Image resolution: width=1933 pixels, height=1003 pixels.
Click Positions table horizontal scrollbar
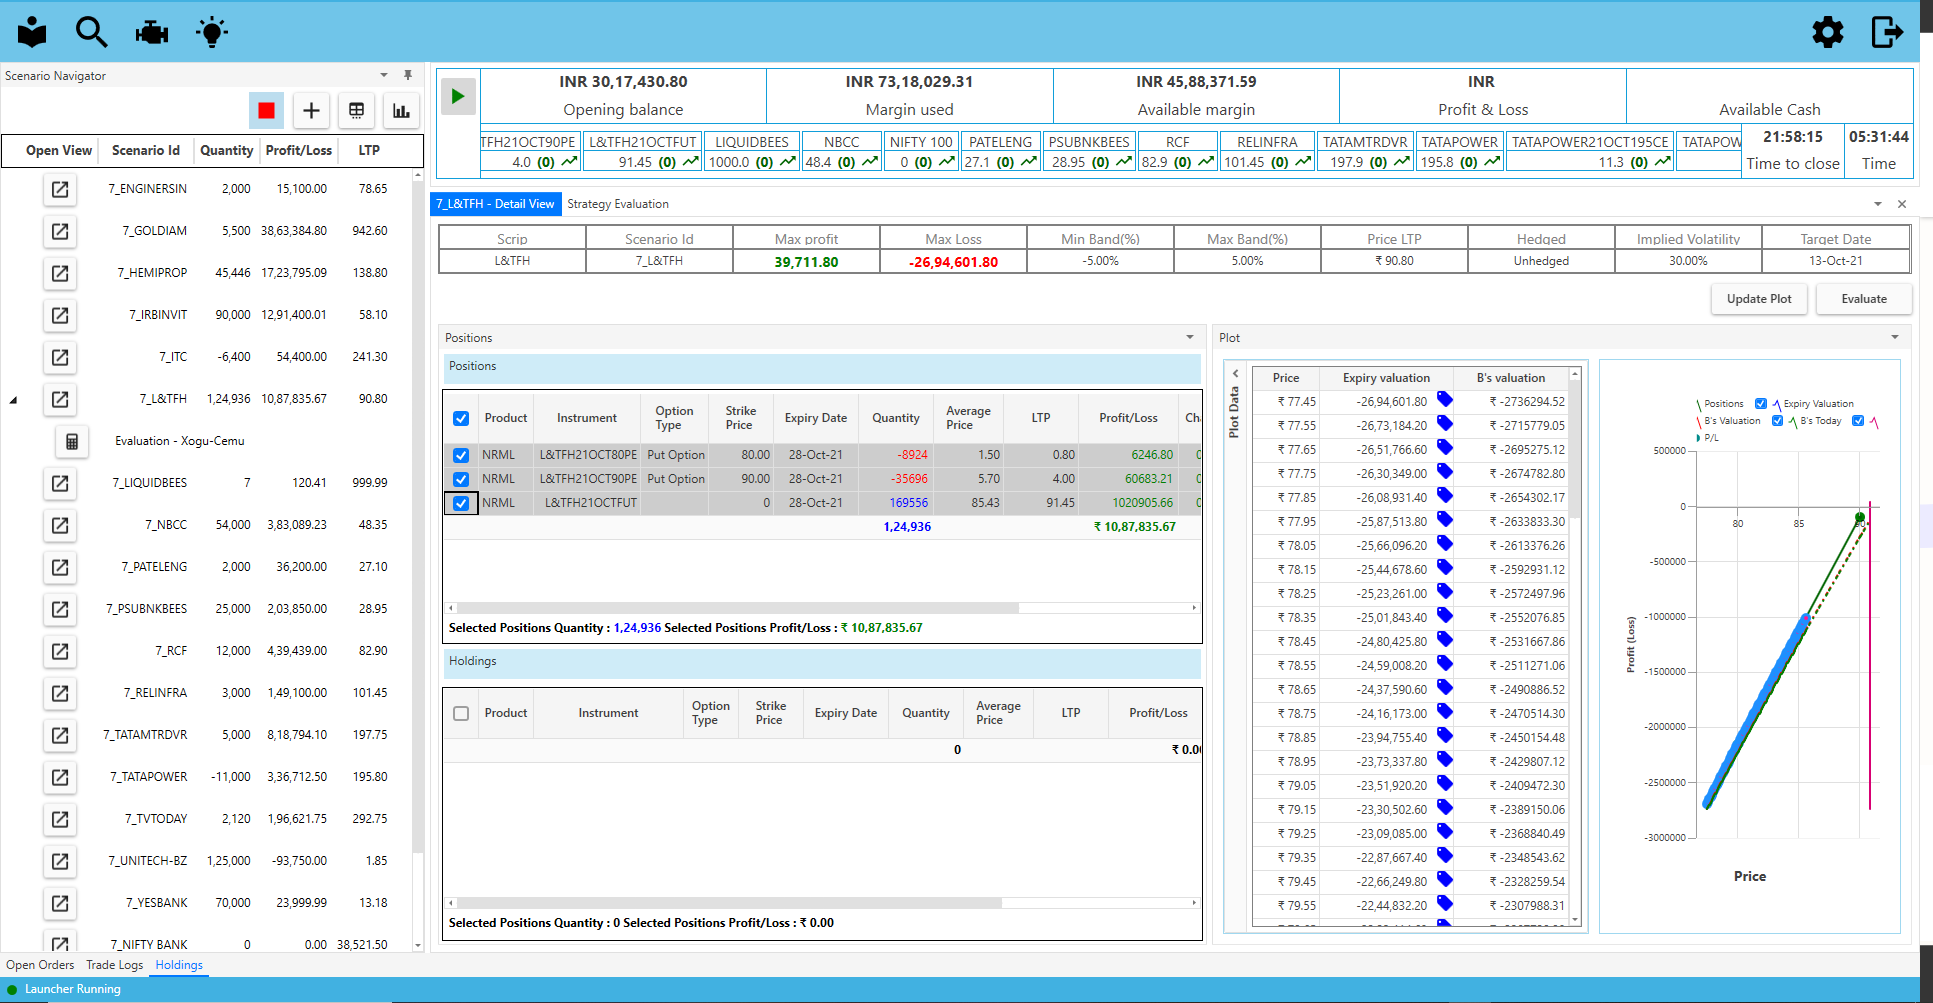[738, 608]
